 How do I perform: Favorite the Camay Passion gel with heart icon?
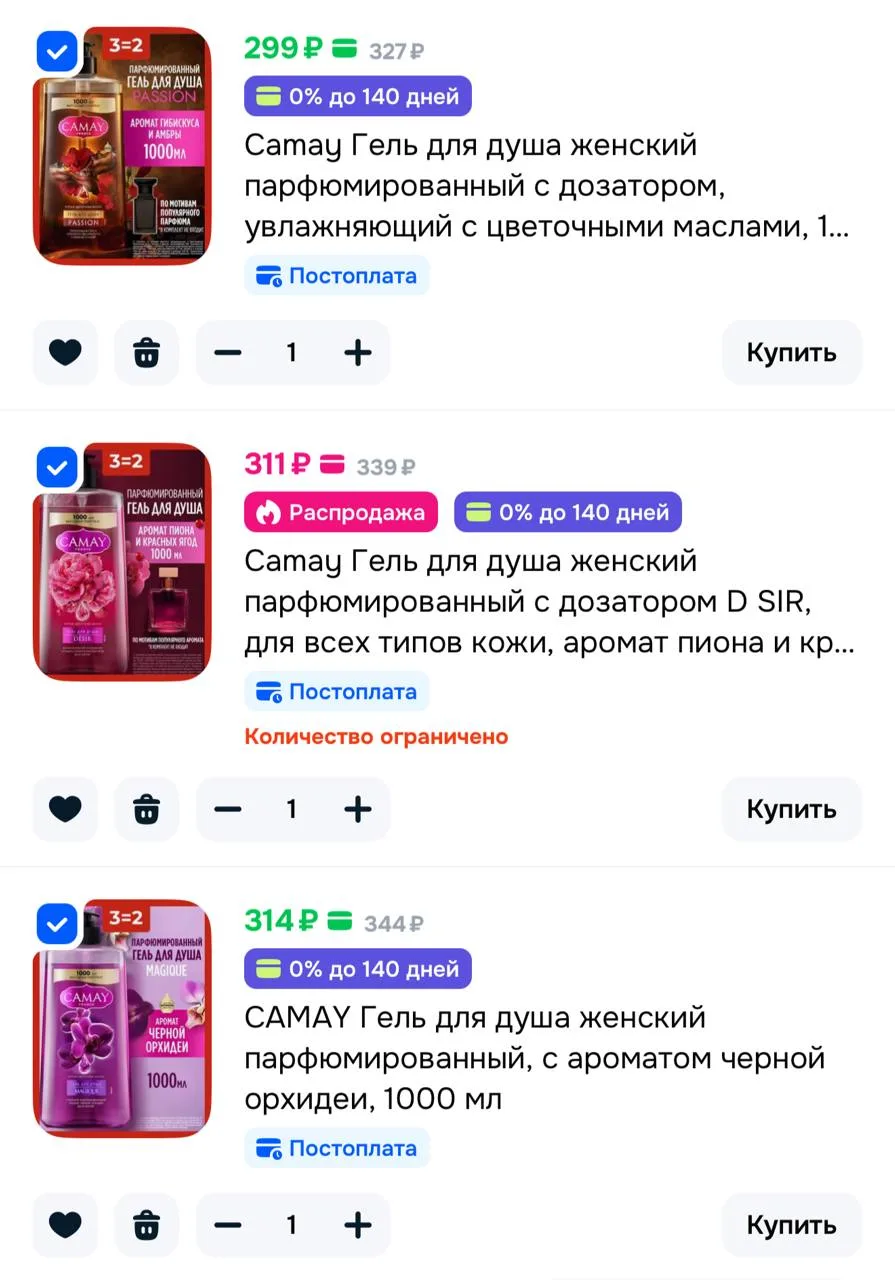tap(65, 352)
